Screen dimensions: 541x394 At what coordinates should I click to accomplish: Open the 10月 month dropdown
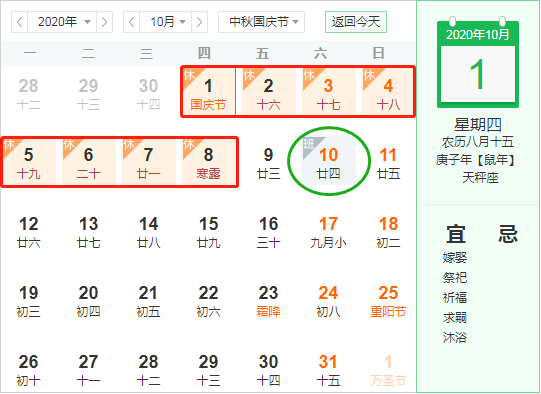[x=166, y=22]
